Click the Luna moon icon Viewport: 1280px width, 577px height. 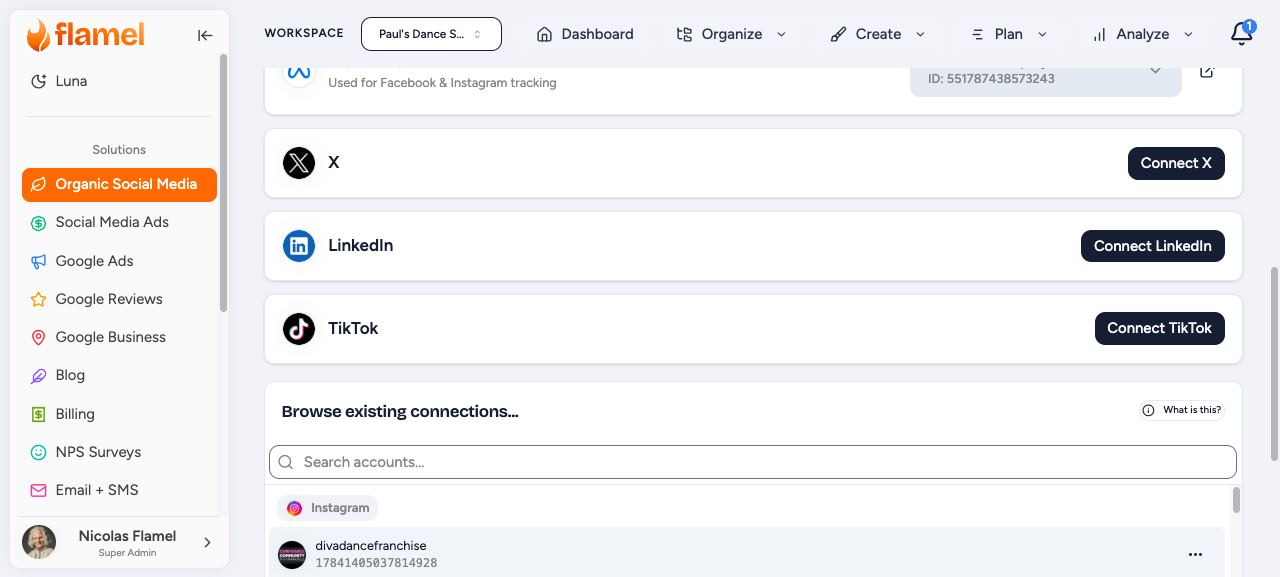tap(39, 81)
